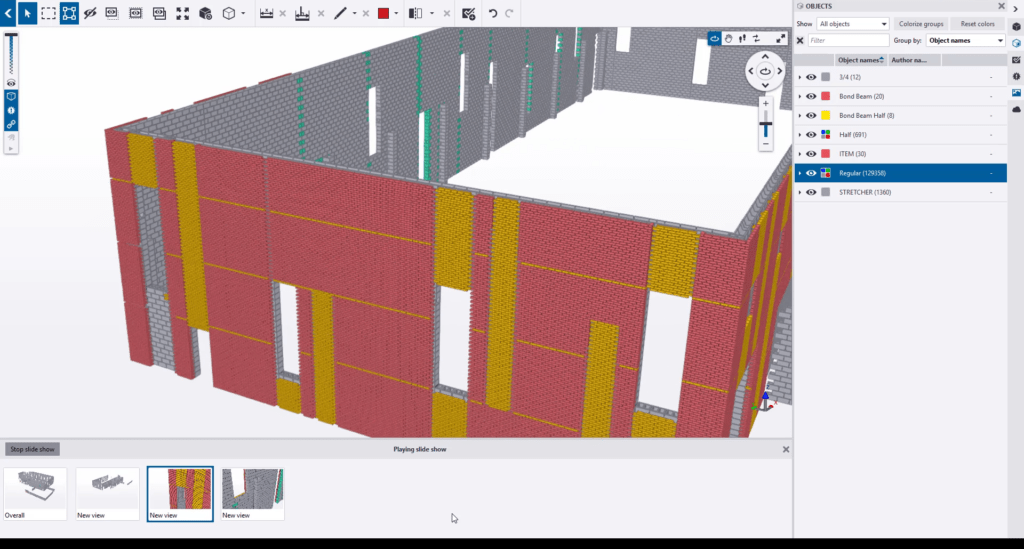Open the Show 'All objects' dropdown

852,23
